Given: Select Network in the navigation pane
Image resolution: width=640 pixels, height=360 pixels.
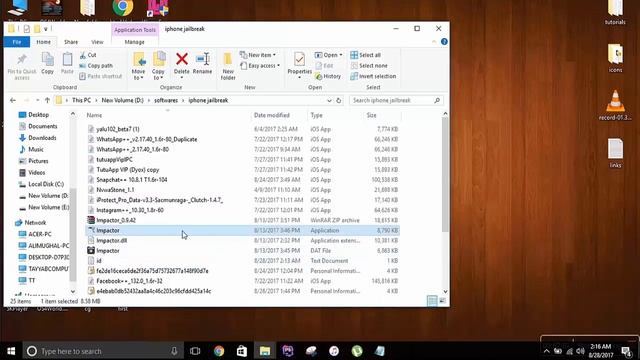Looking at the screenshot, I should coord(35,223).
